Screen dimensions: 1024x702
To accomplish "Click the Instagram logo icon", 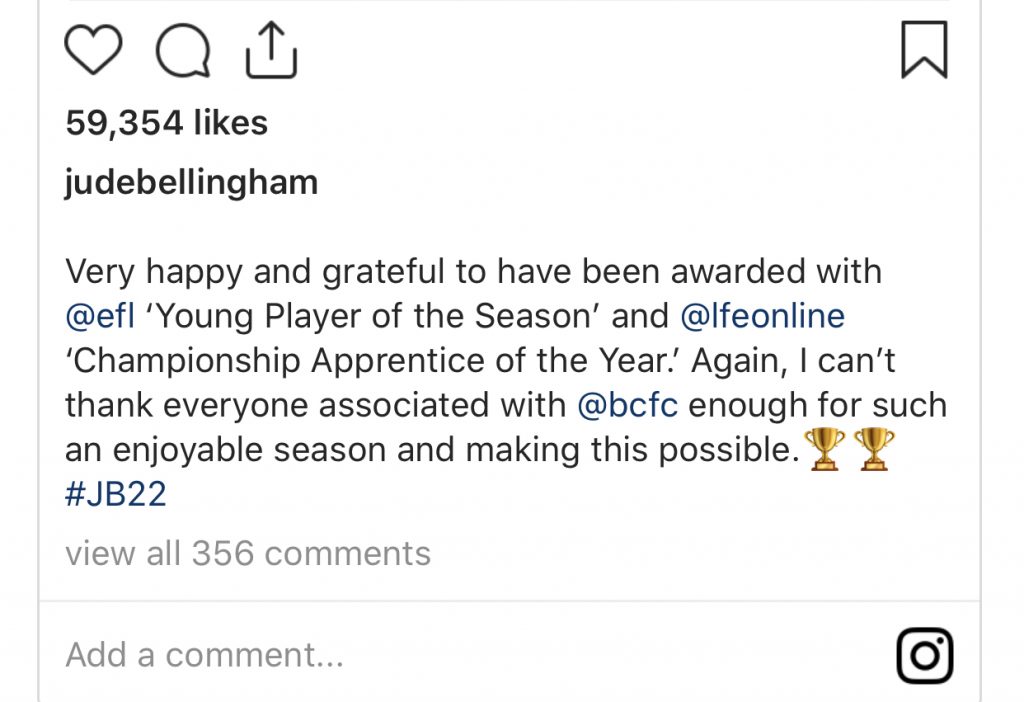I will [924, 655].
